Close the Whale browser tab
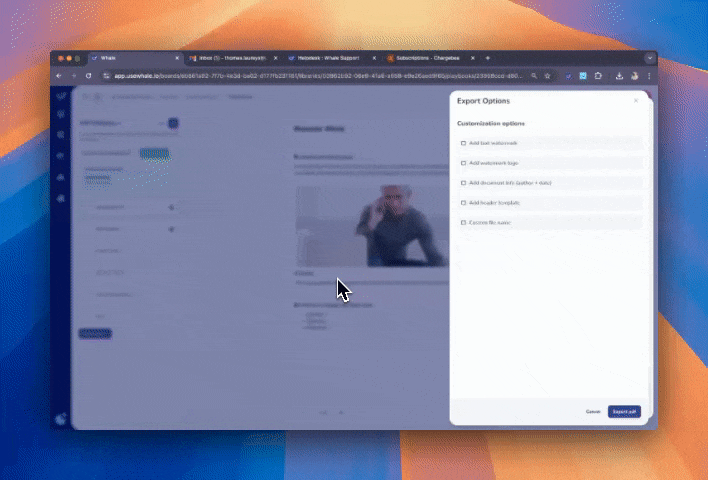This screenshot has width=708, height=480. point(177,58)
